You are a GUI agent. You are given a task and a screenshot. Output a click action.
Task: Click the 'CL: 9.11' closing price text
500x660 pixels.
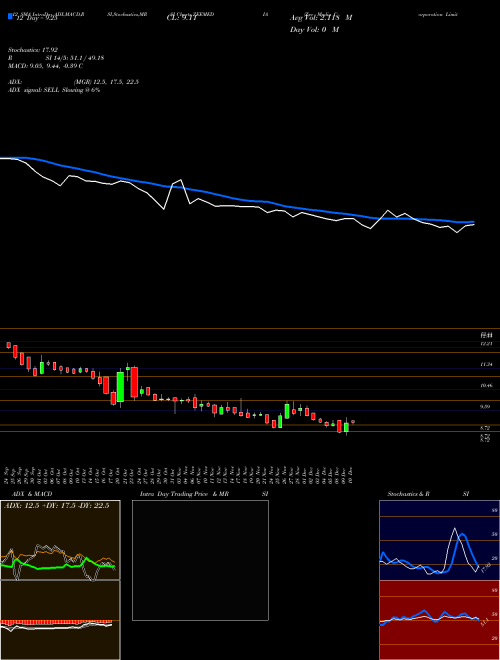tap(181, 19)
